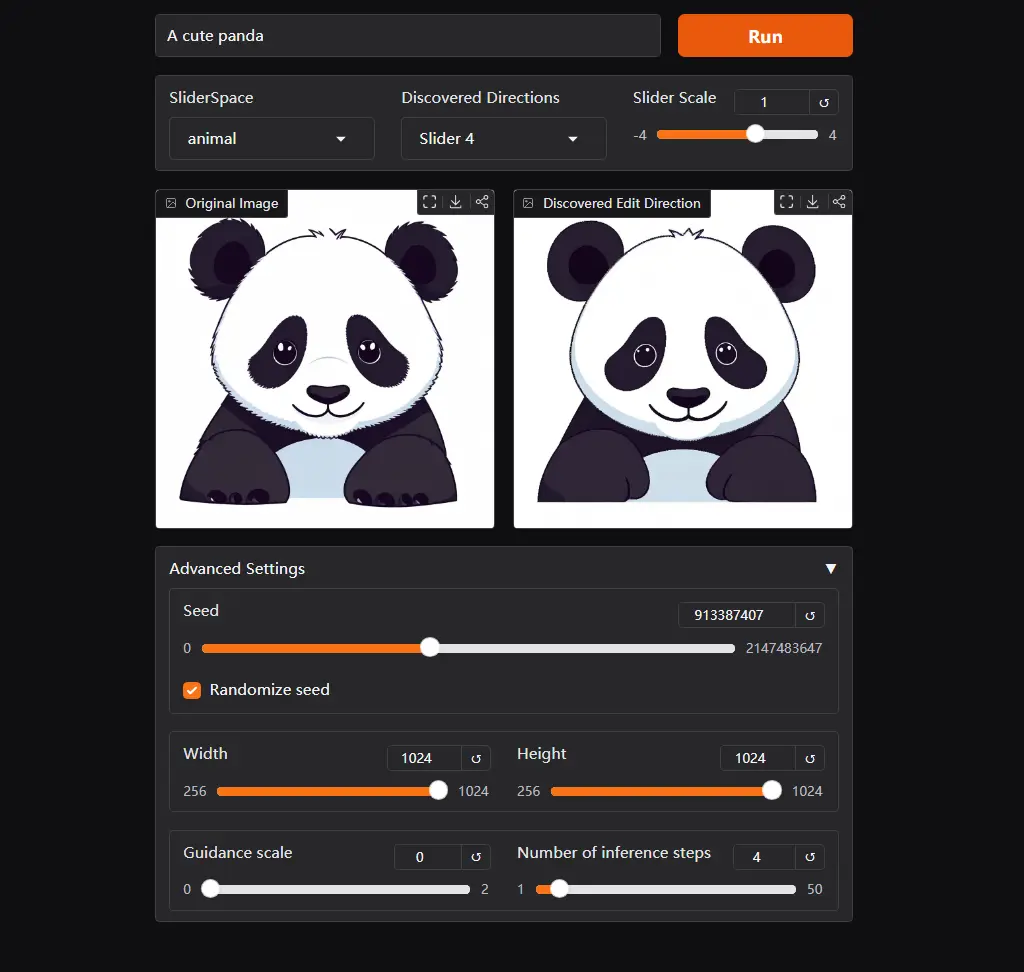
Task: Click the Height number field
Action: point(758,758)
